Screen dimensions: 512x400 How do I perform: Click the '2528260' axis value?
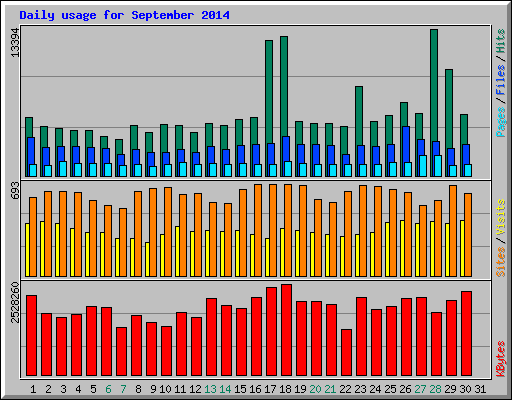[x=15, y=303]
